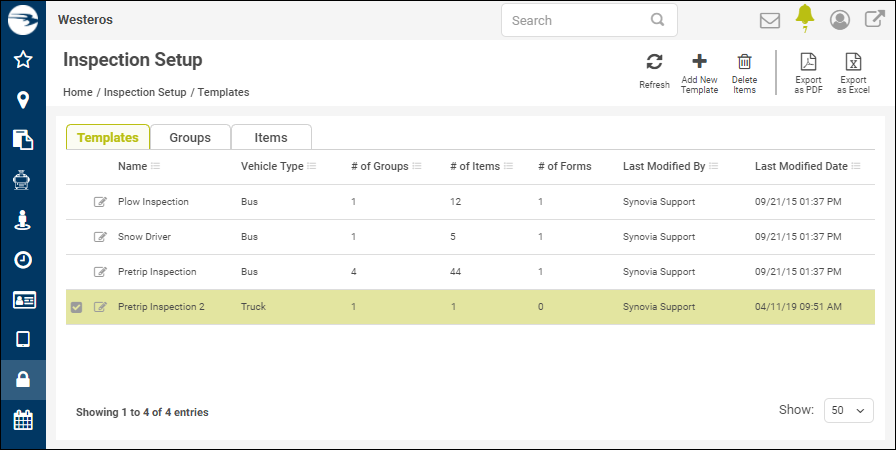
Task: Edit the Plow Inspection template
Action: 100,202
